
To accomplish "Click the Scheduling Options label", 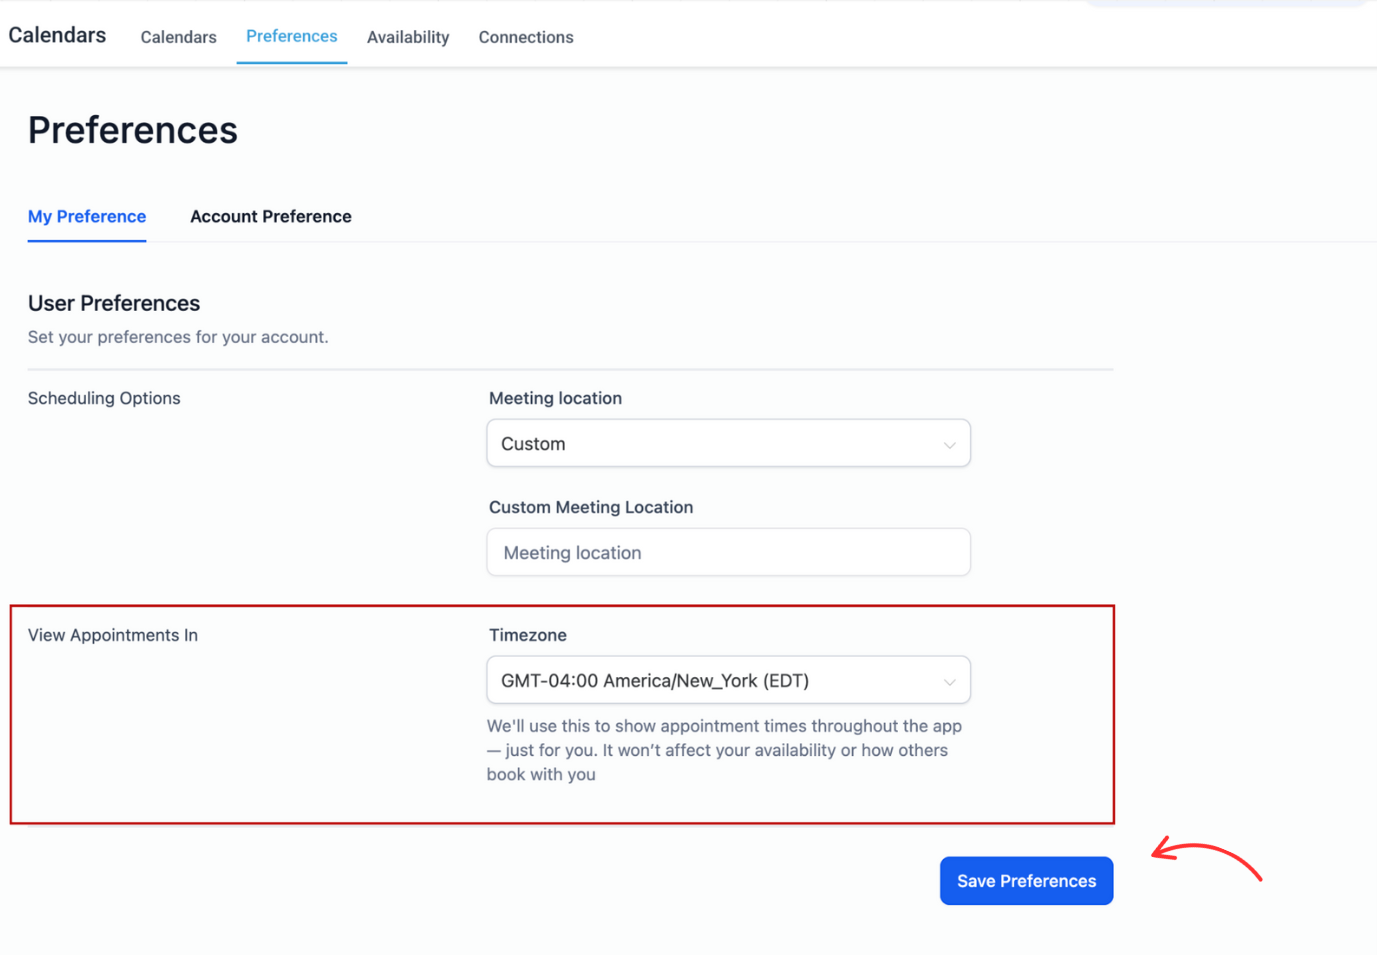I will tap(104, 398).
